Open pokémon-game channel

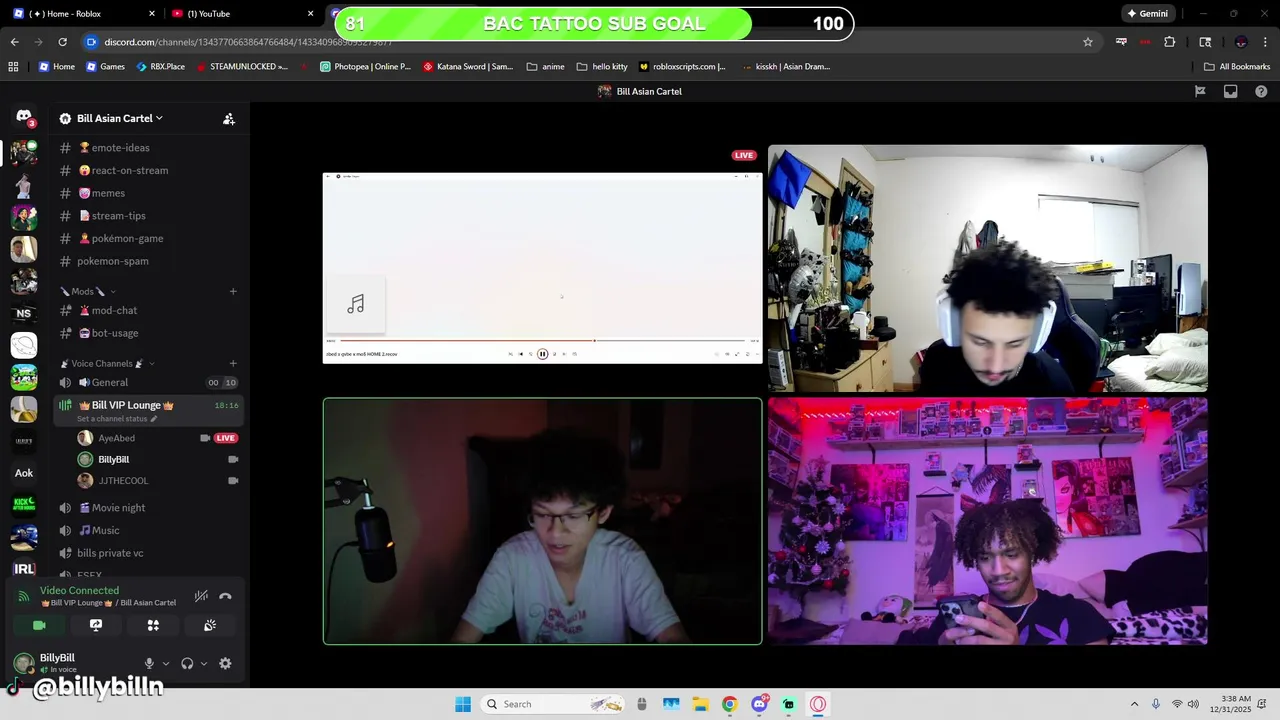coord(149,238)
